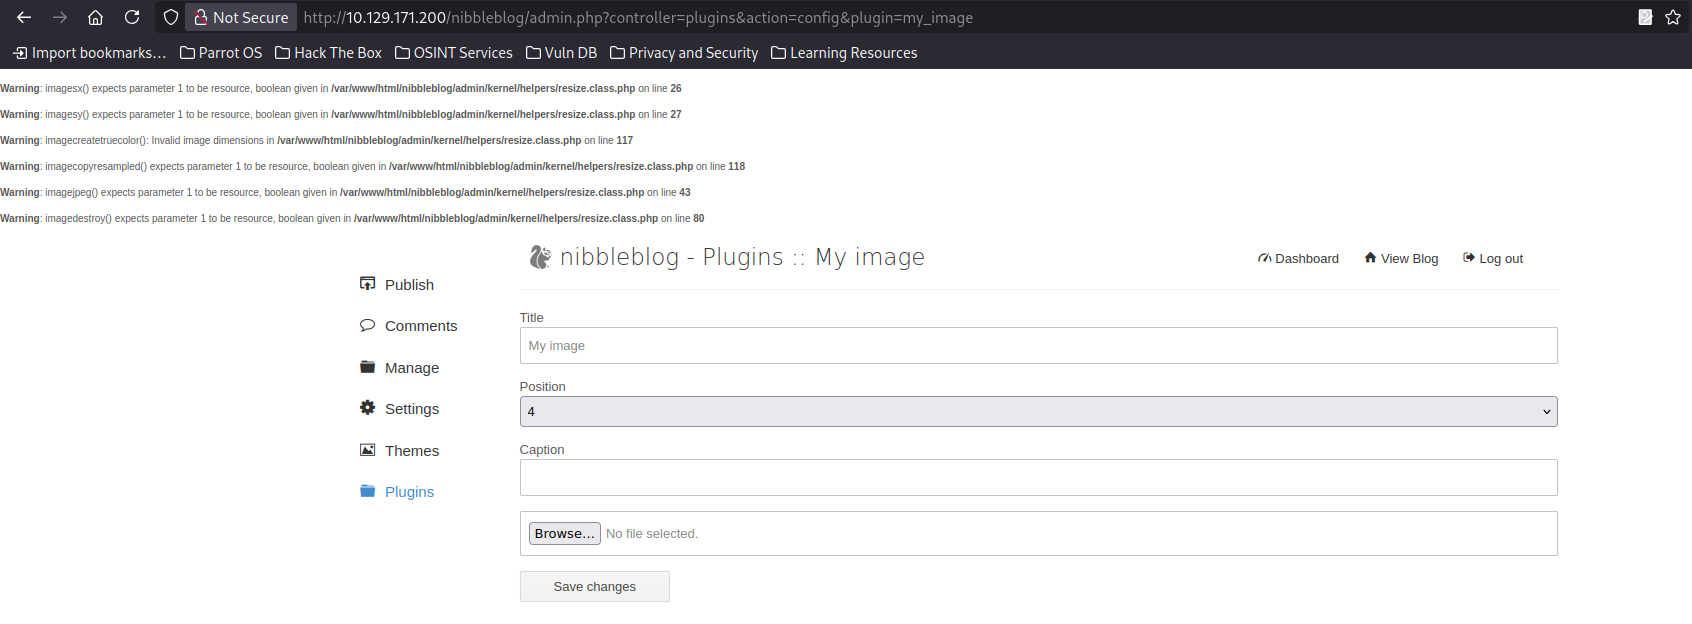Image resolution: width=1692 pixels, height=624 pixels.
Task: Click the nibbleblog squirrel logo
Action: [x=540, y=257]
